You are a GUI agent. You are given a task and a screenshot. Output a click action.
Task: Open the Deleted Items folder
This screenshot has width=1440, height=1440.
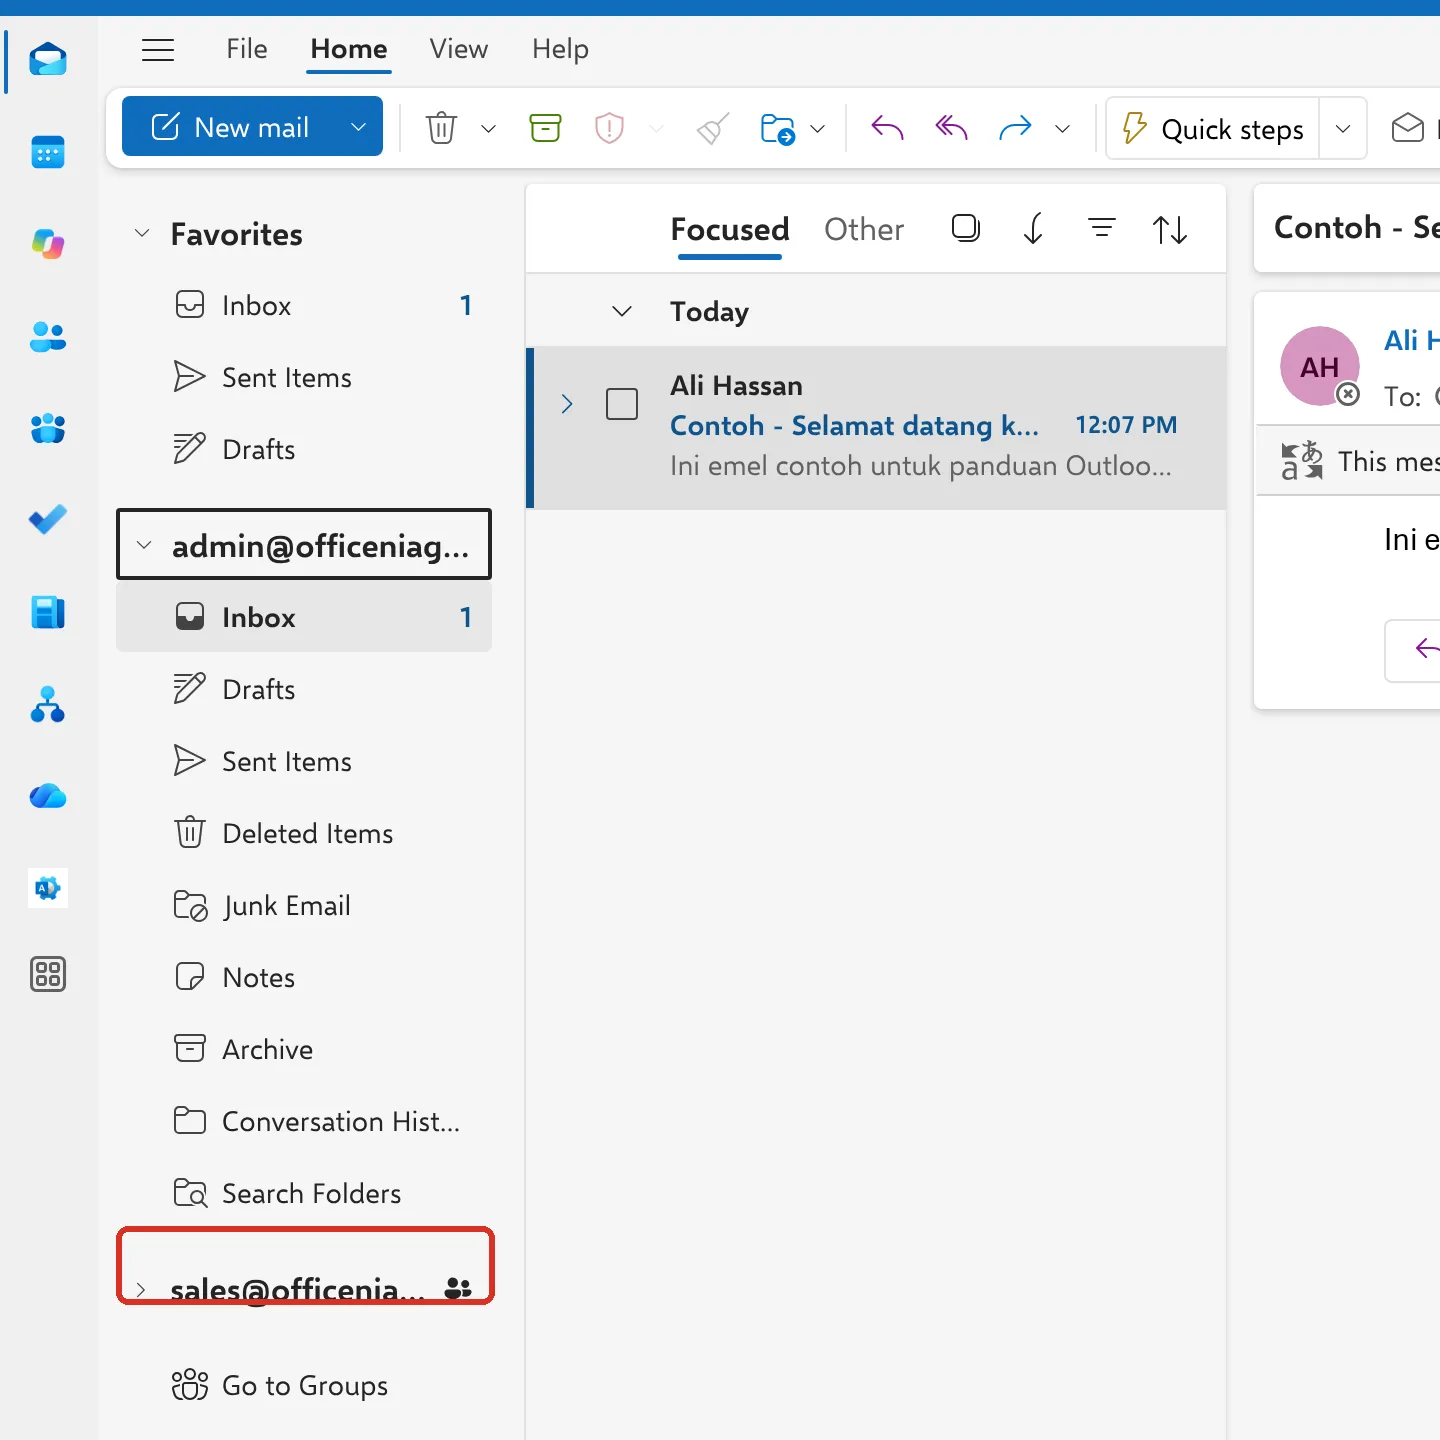point(304,833)
